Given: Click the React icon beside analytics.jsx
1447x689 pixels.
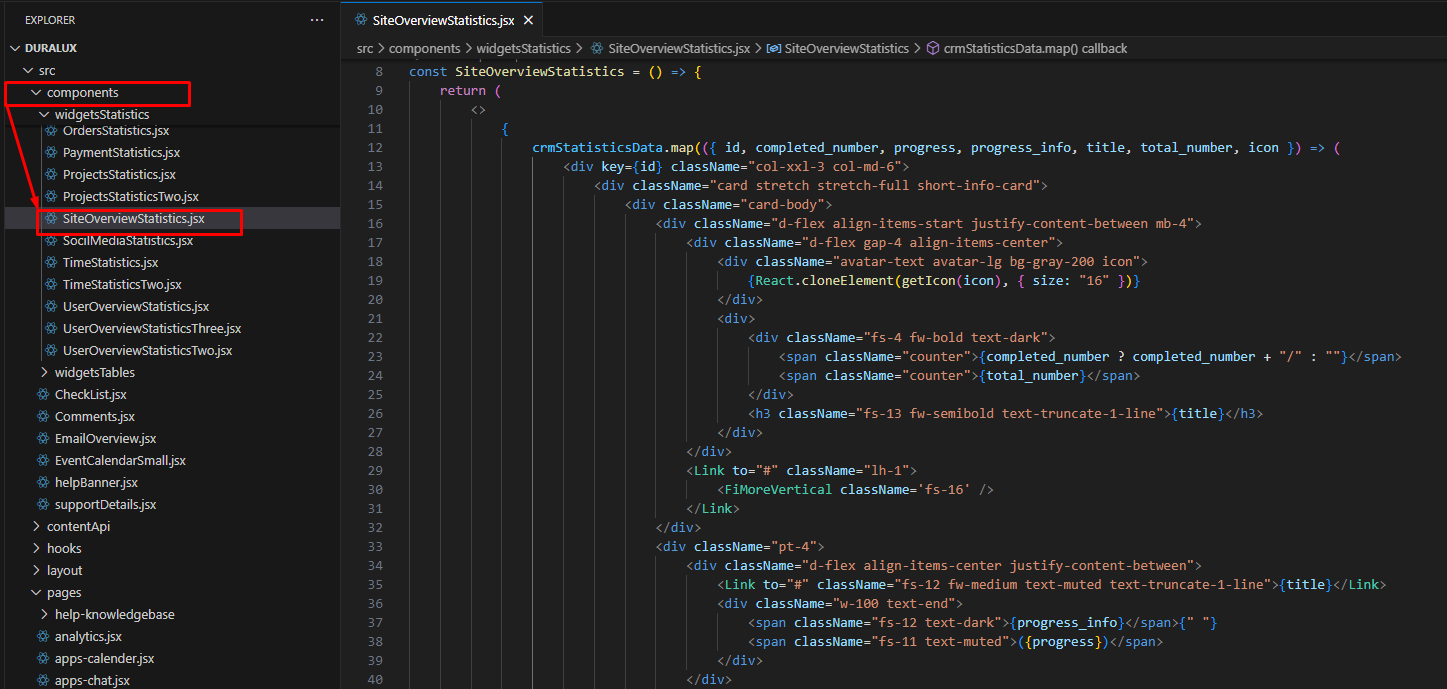Looking at the screenshot, I should coord(43,637).
